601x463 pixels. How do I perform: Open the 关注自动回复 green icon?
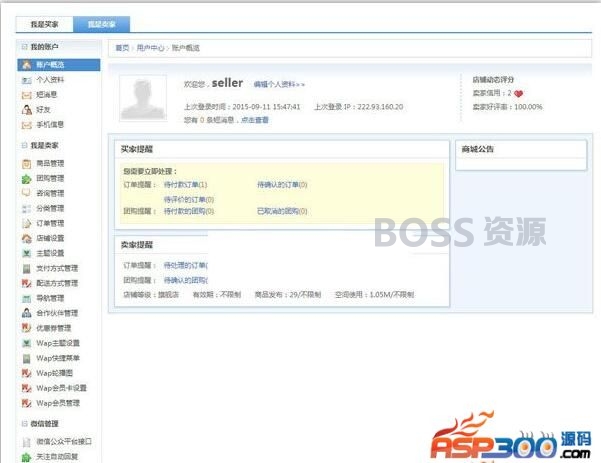point(26,457)
